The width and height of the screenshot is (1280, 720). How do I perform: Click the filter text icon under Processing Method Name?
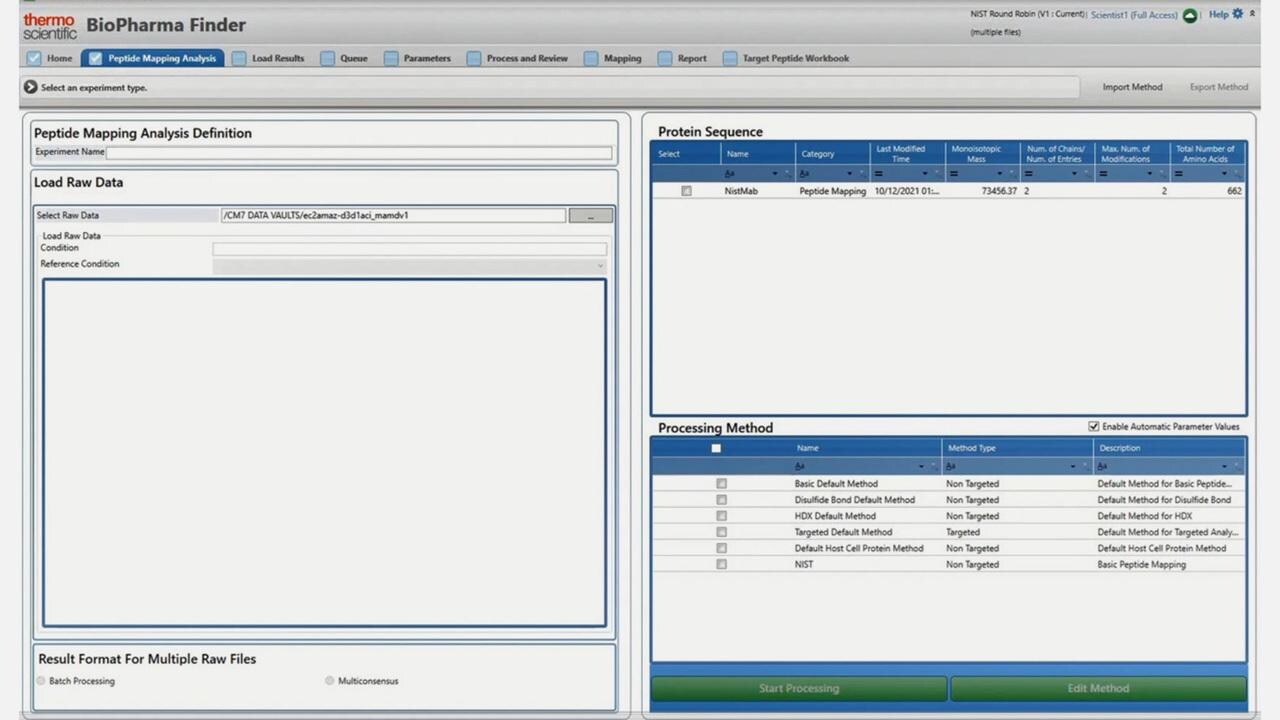coord(800,466)
